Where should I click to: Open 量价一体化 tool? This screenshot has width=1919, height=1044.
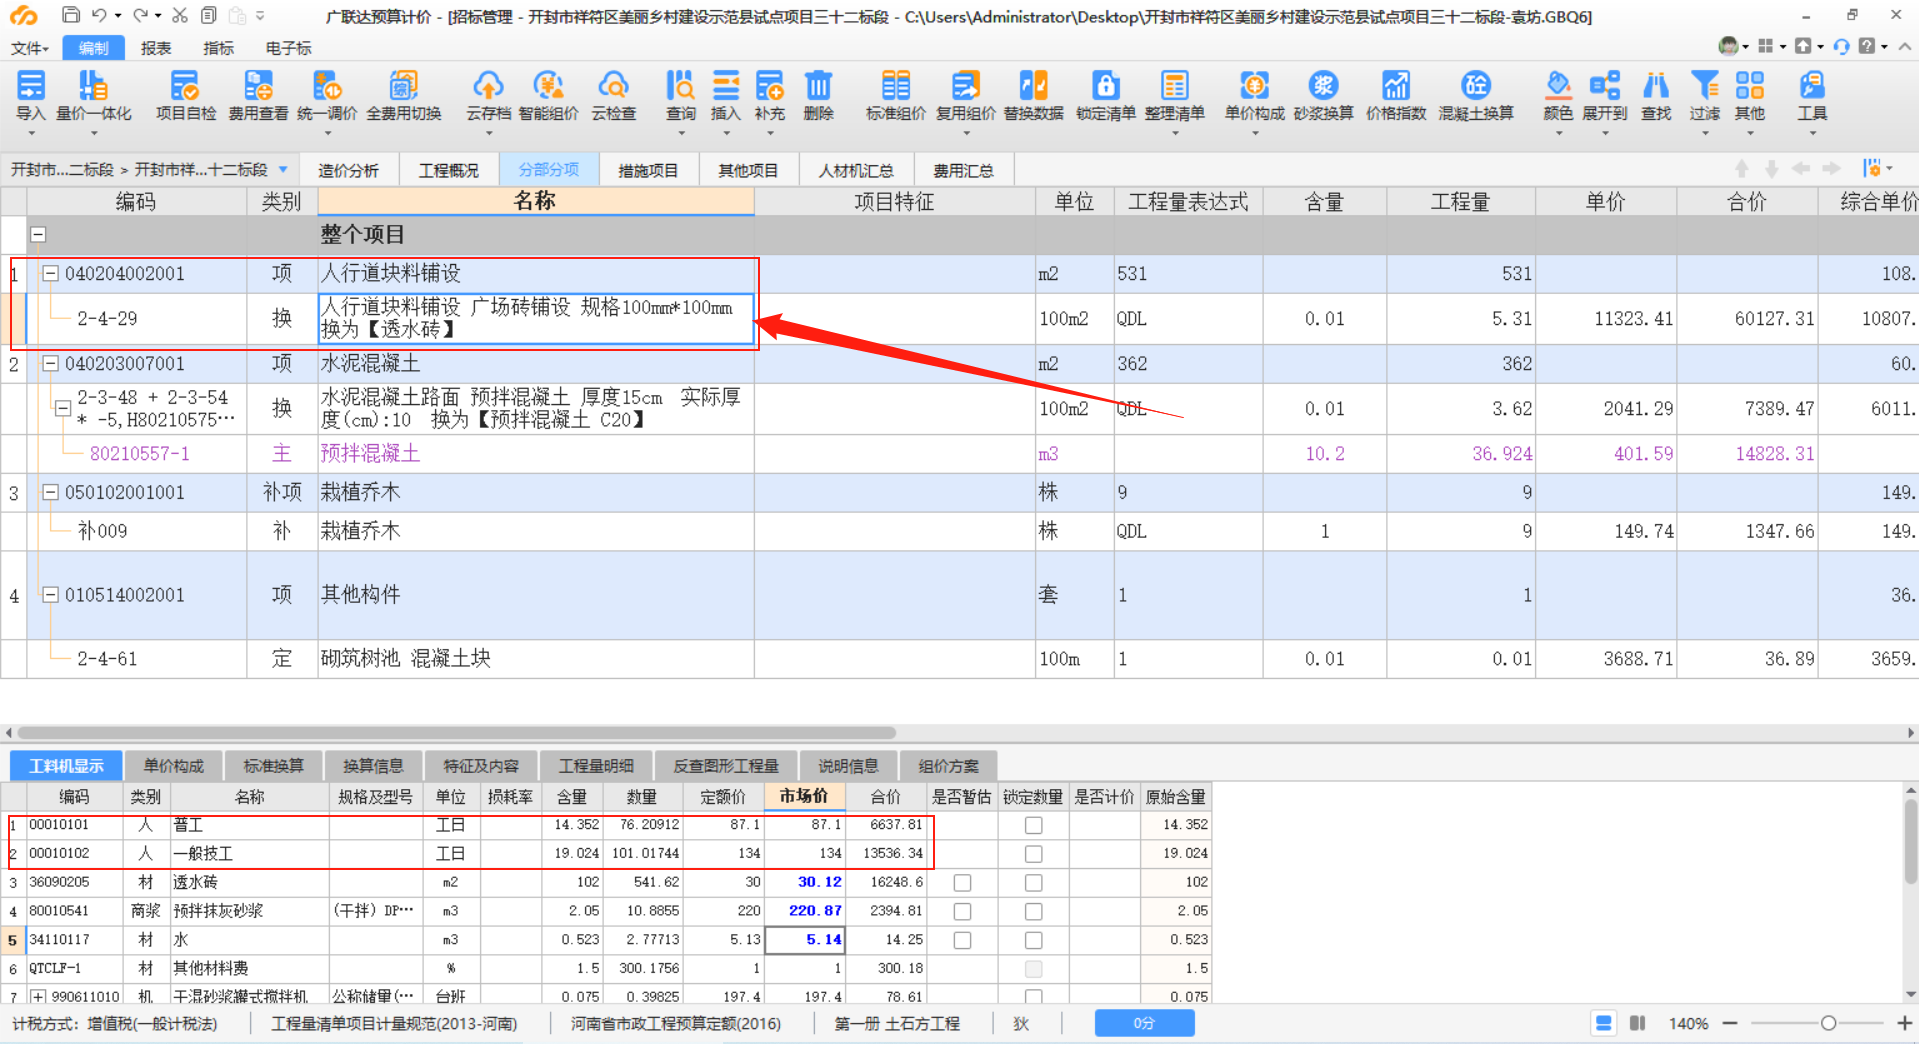click(x=93, y=95)
